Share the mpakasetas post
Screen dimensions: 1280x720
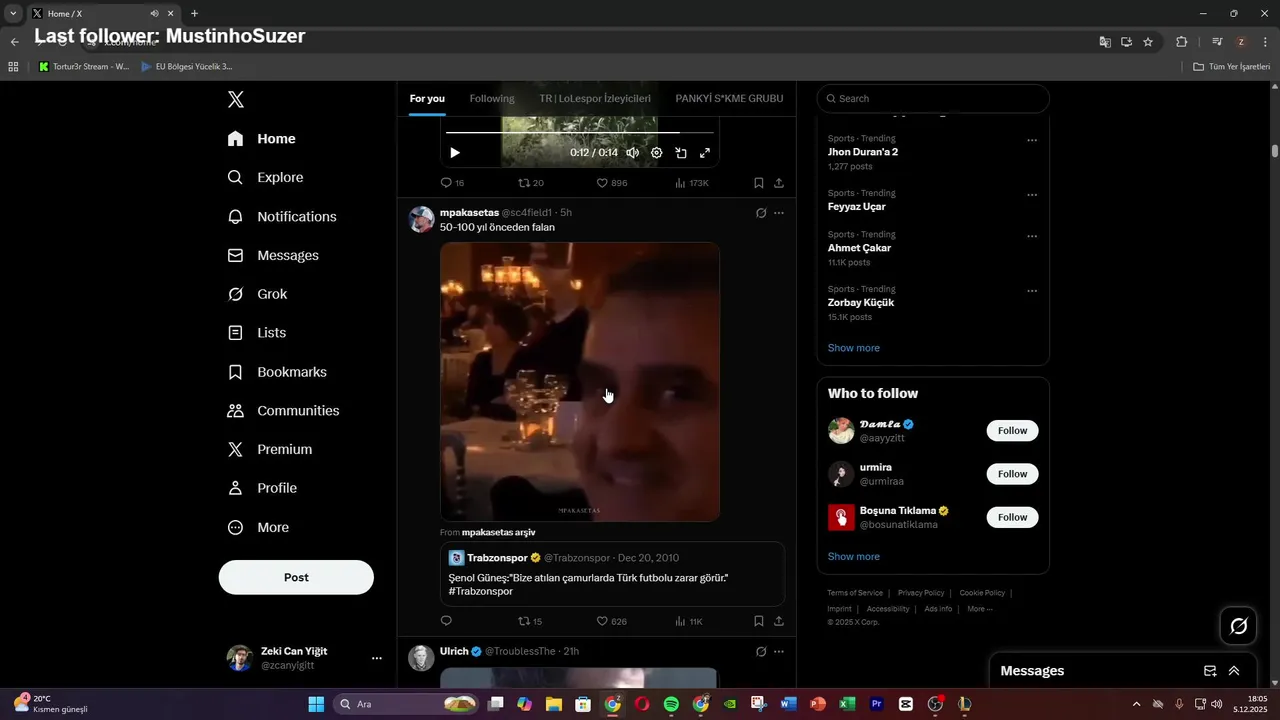tap(779, 621)
